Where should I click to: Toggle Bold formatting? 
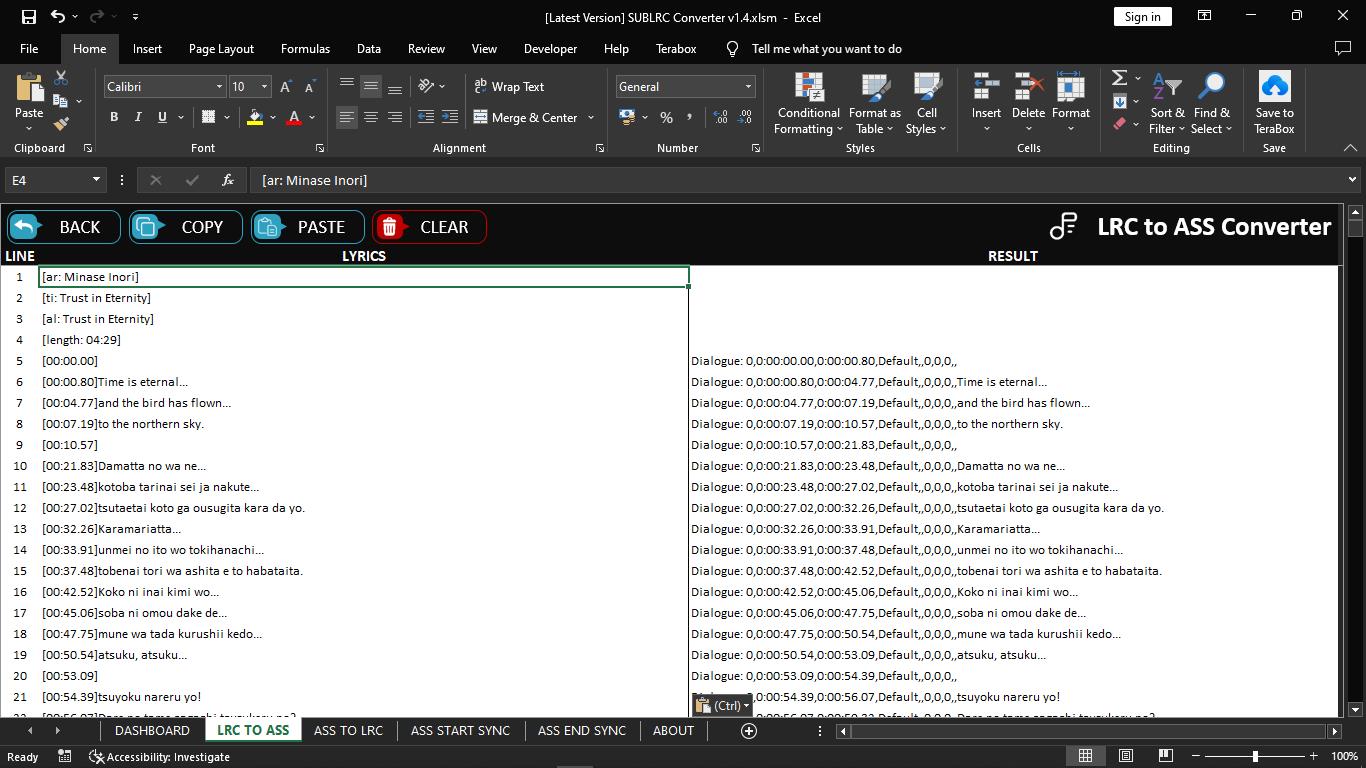[x=114, y=117]
